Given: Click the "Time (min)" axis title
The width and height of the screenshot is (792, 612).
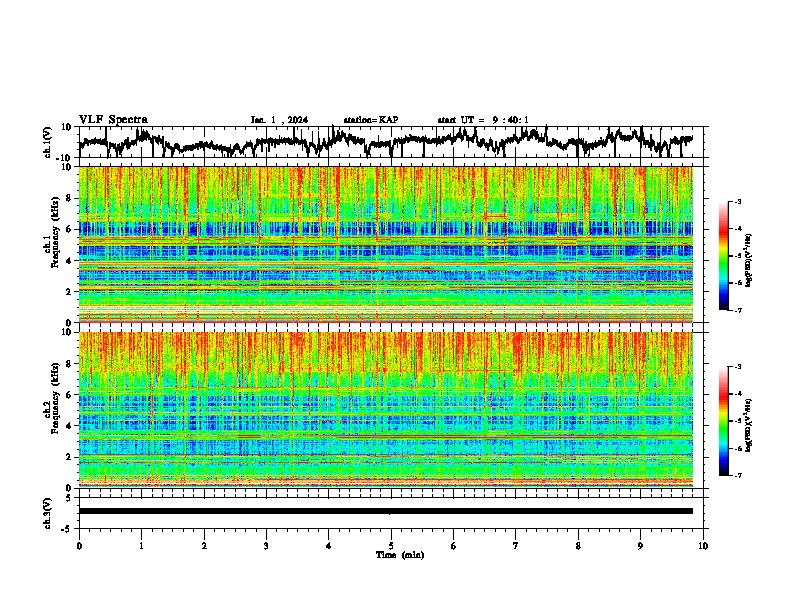Looking at the screenshot, I should click(x=400, y=555).
